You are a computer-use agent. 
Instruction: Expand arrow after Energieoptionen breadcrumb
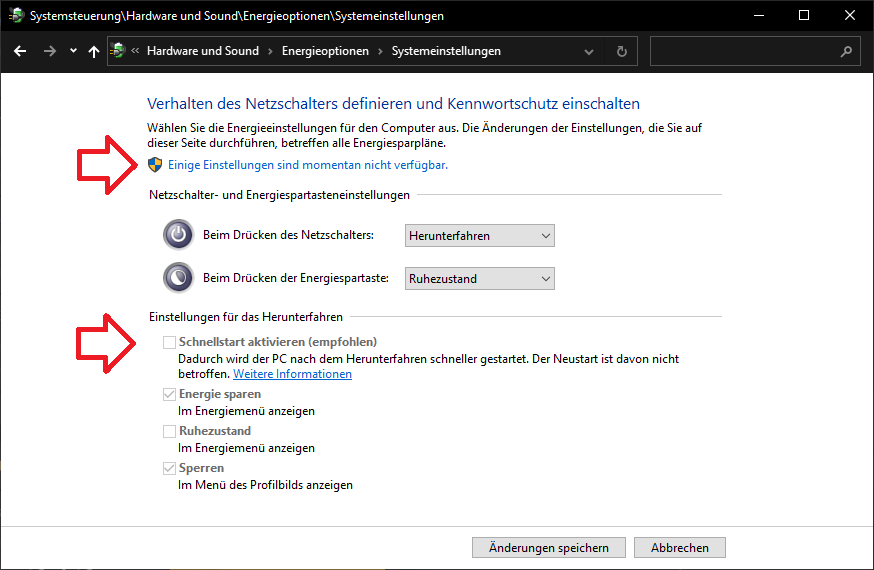pos(380,51)
